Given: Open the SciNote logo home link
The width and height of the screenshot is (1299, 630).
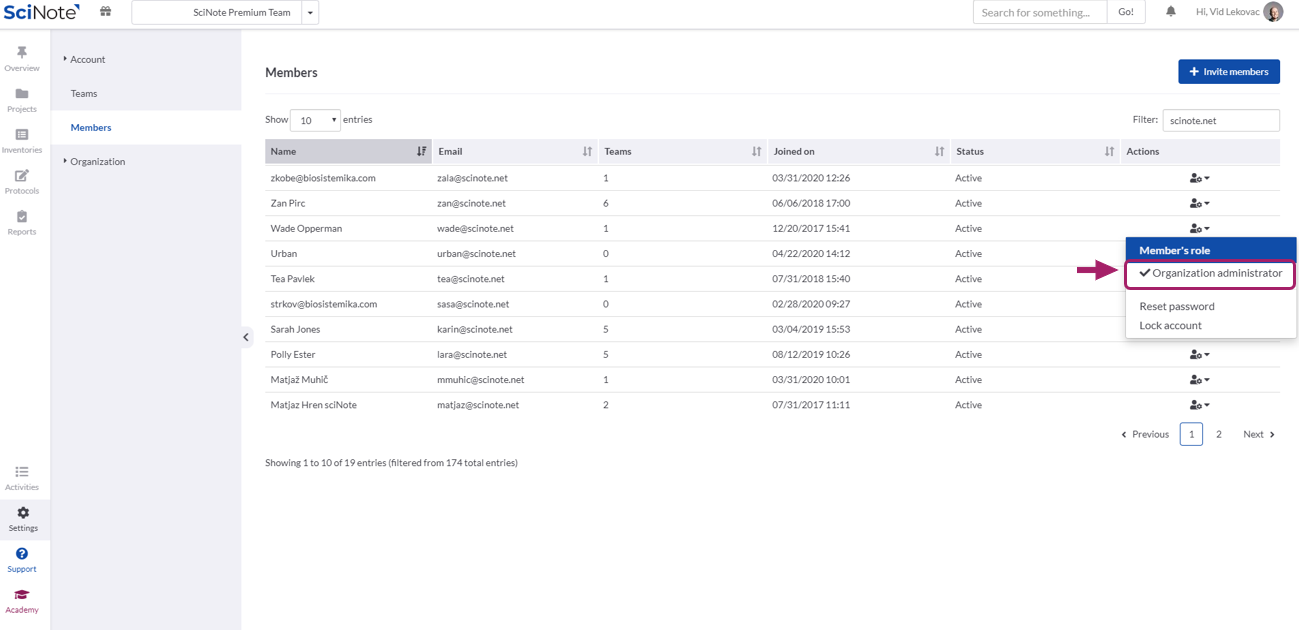Looking at the screenshot, I should coord(42,12).
